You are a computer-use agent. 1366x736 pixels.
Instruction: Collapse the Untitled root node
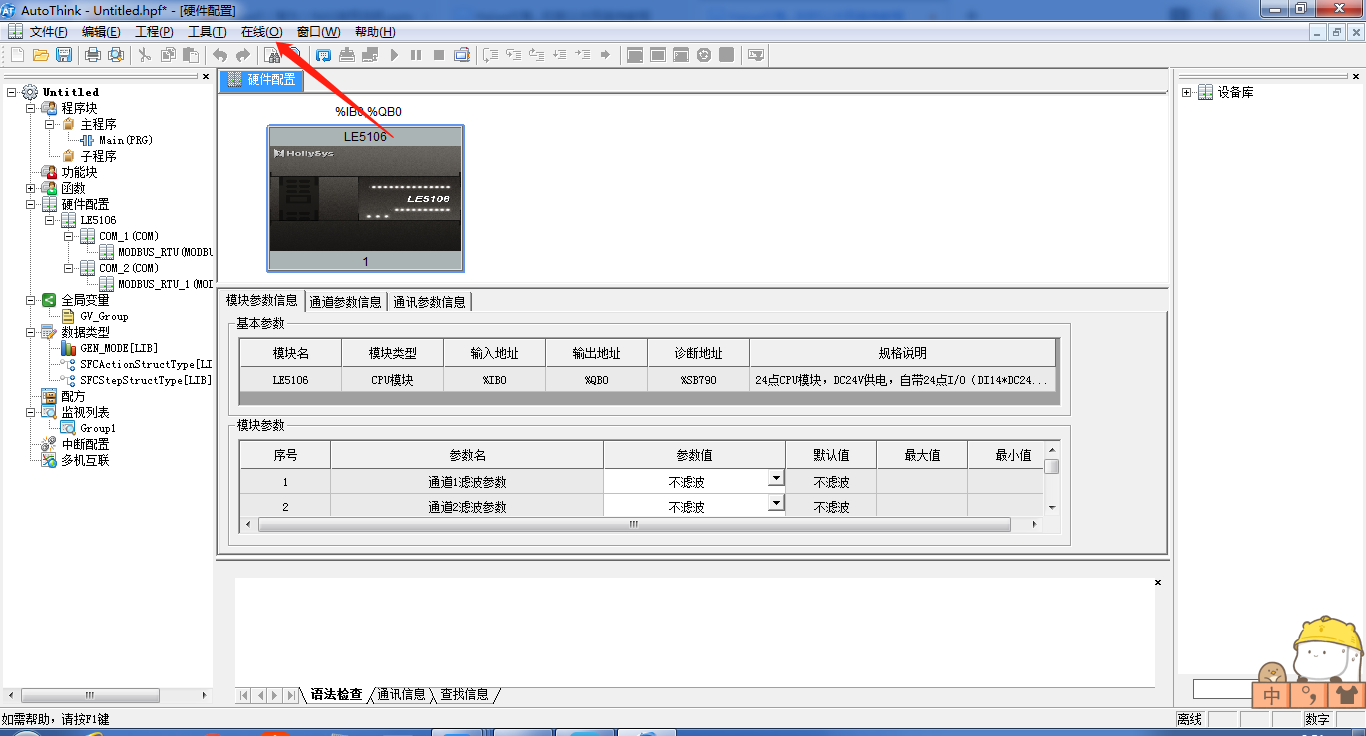[11, 92]
